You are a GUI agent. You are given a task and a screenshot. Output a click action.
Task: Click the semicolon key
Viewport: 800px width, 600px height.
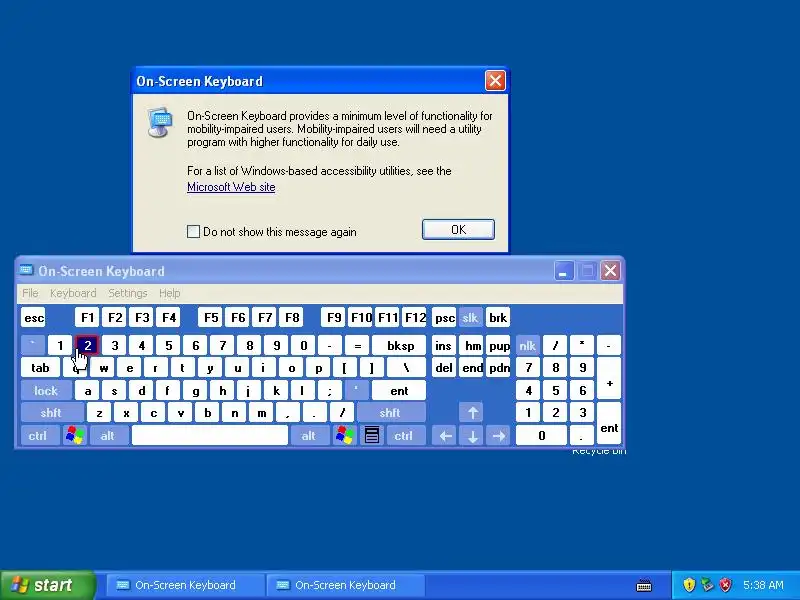[330, 391]
